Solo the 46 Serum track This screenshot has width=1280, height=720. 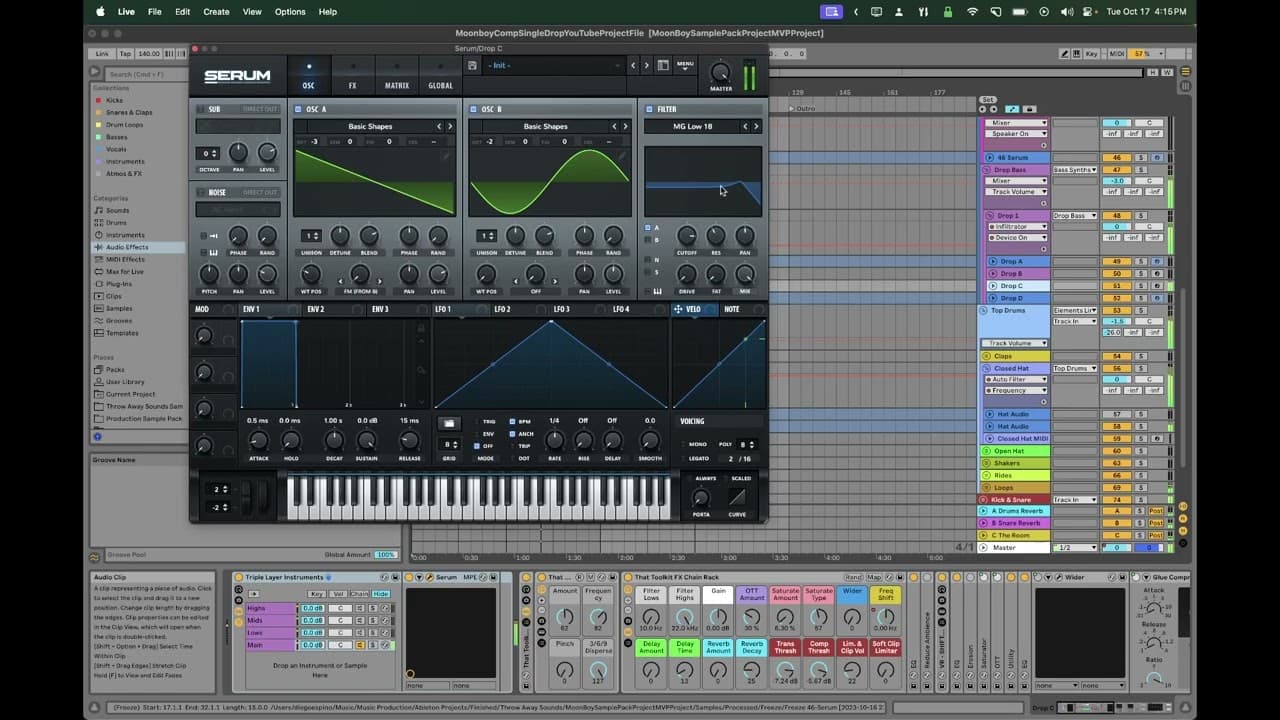[1142, 158]
